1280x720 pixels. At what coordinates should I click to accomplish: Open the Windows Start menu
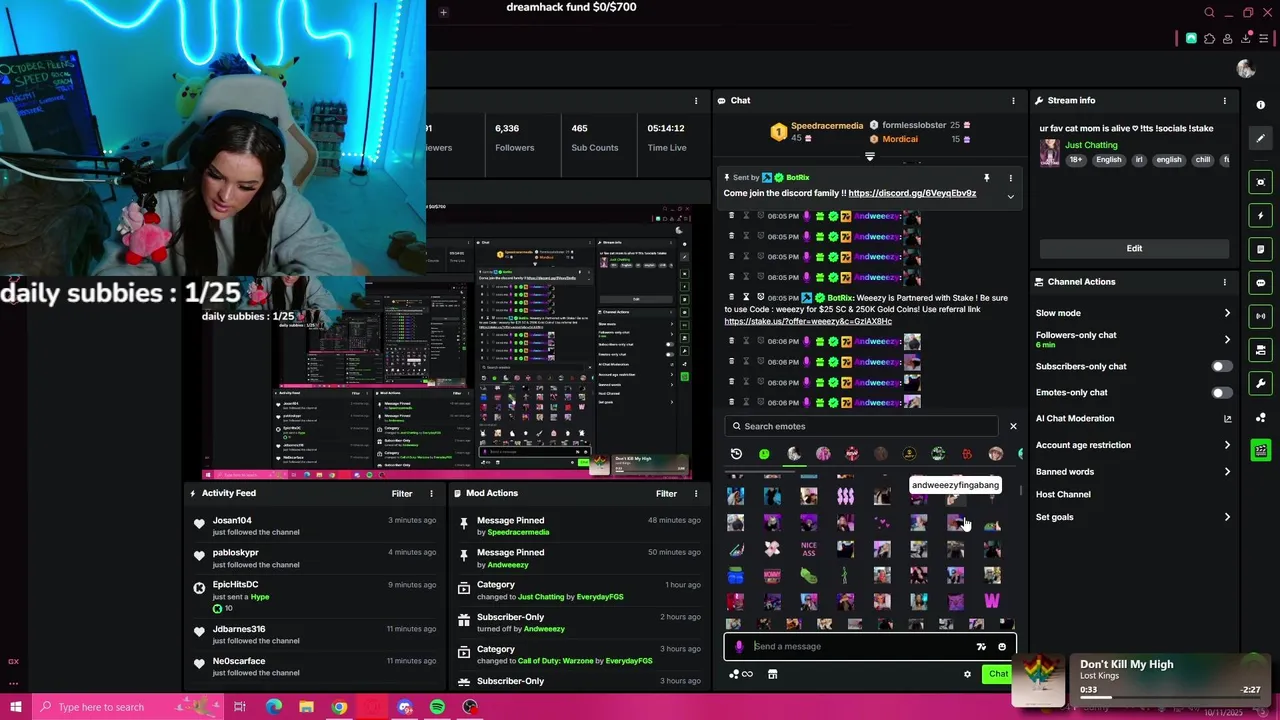tap(15, 707)
